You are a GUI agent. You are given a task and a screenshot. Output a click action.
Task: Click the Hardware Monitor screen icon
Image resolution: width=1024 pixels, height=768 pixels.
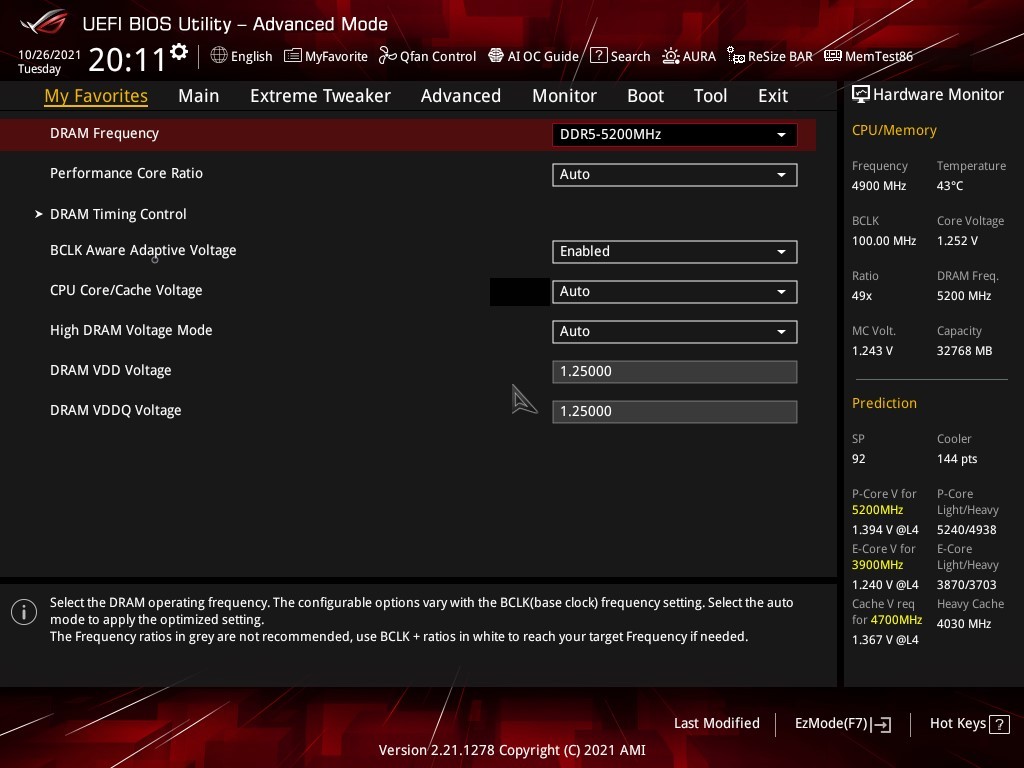pyautogui.click(x=861, y=95)
